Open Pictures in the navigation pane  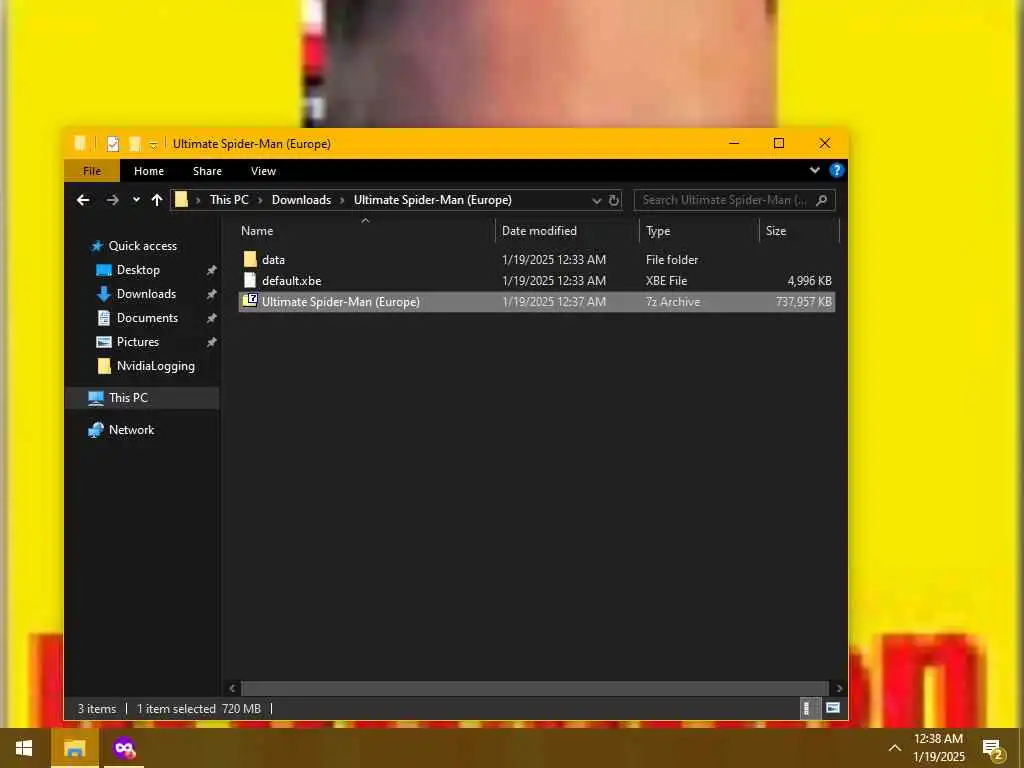pos(137,342)
